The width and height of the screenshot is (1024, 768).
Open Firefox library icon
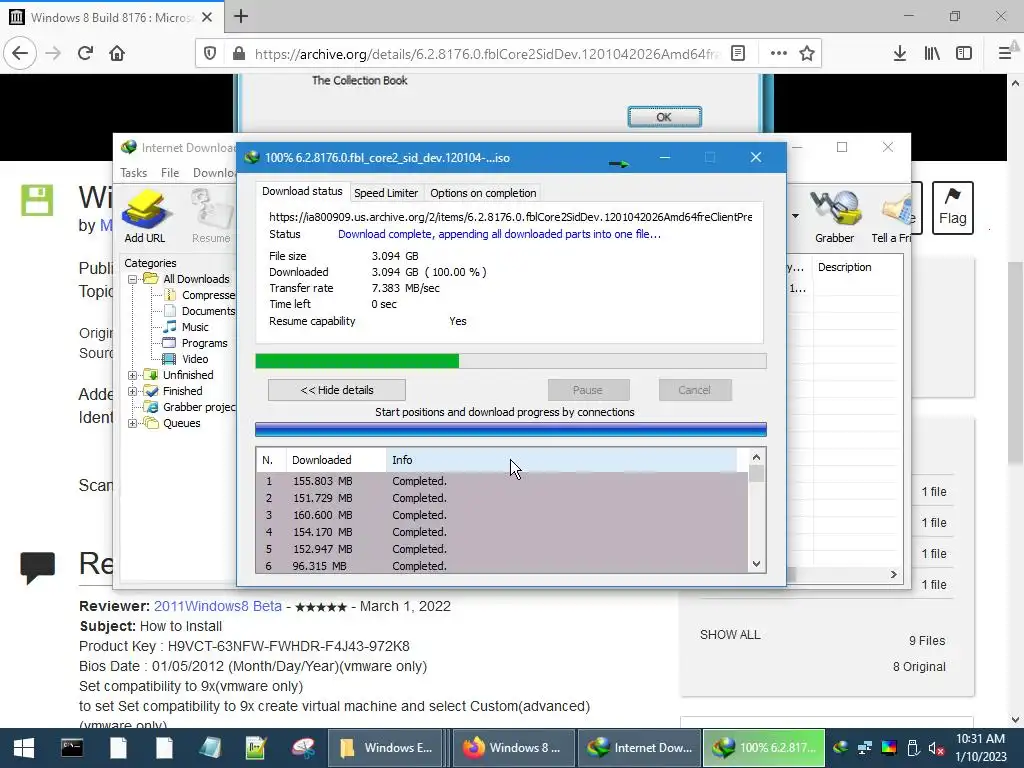tap(932, 53)
